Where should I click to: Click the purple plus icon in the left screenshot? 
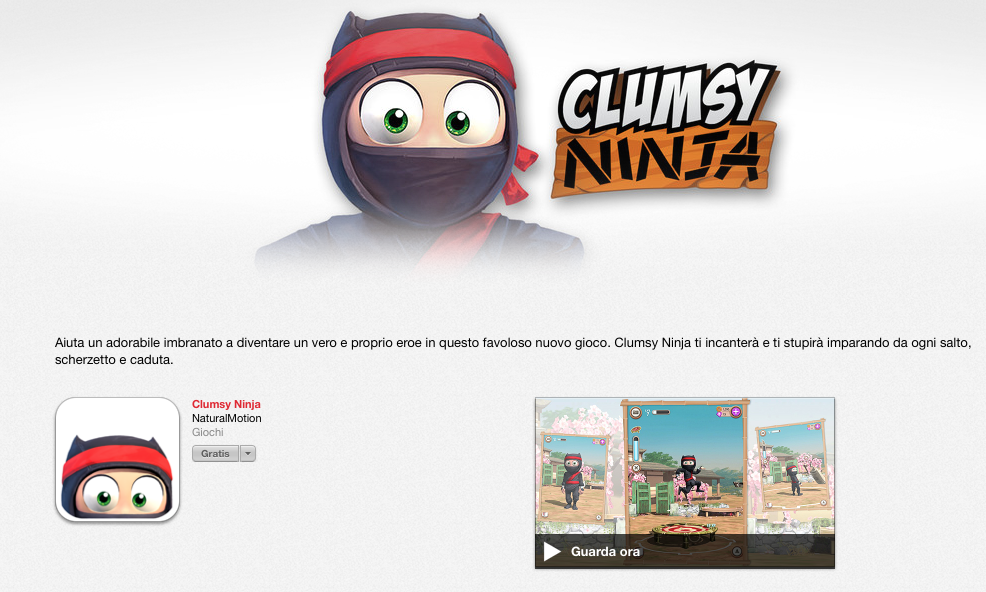coord(602,442)
